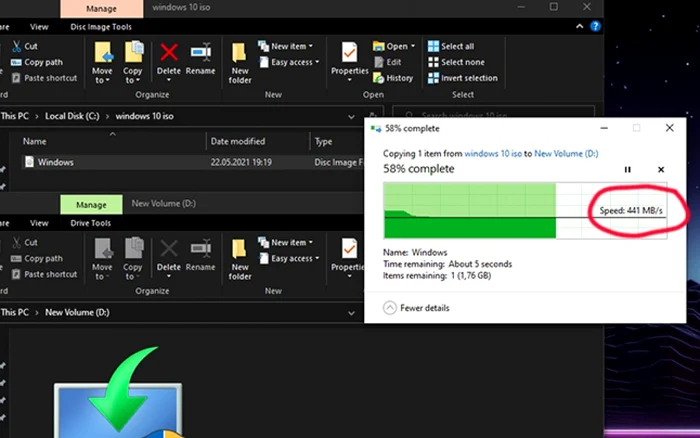
Task: Sort by the Date modified column
Action: (238, 142)
